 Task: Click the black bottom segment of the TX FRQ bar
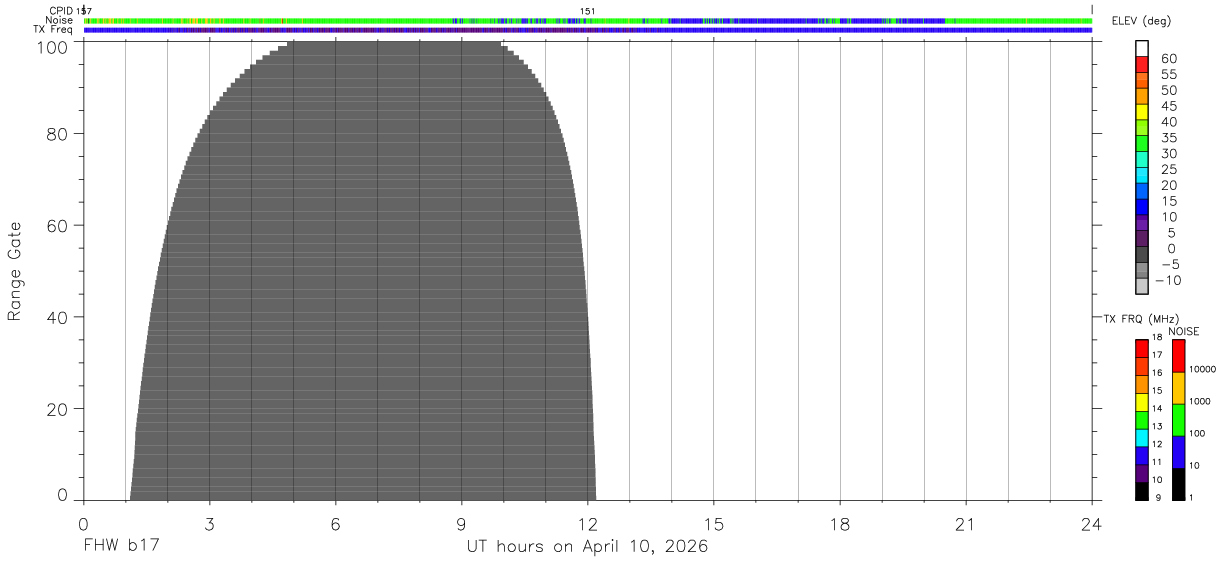(x=1142, y=491)
